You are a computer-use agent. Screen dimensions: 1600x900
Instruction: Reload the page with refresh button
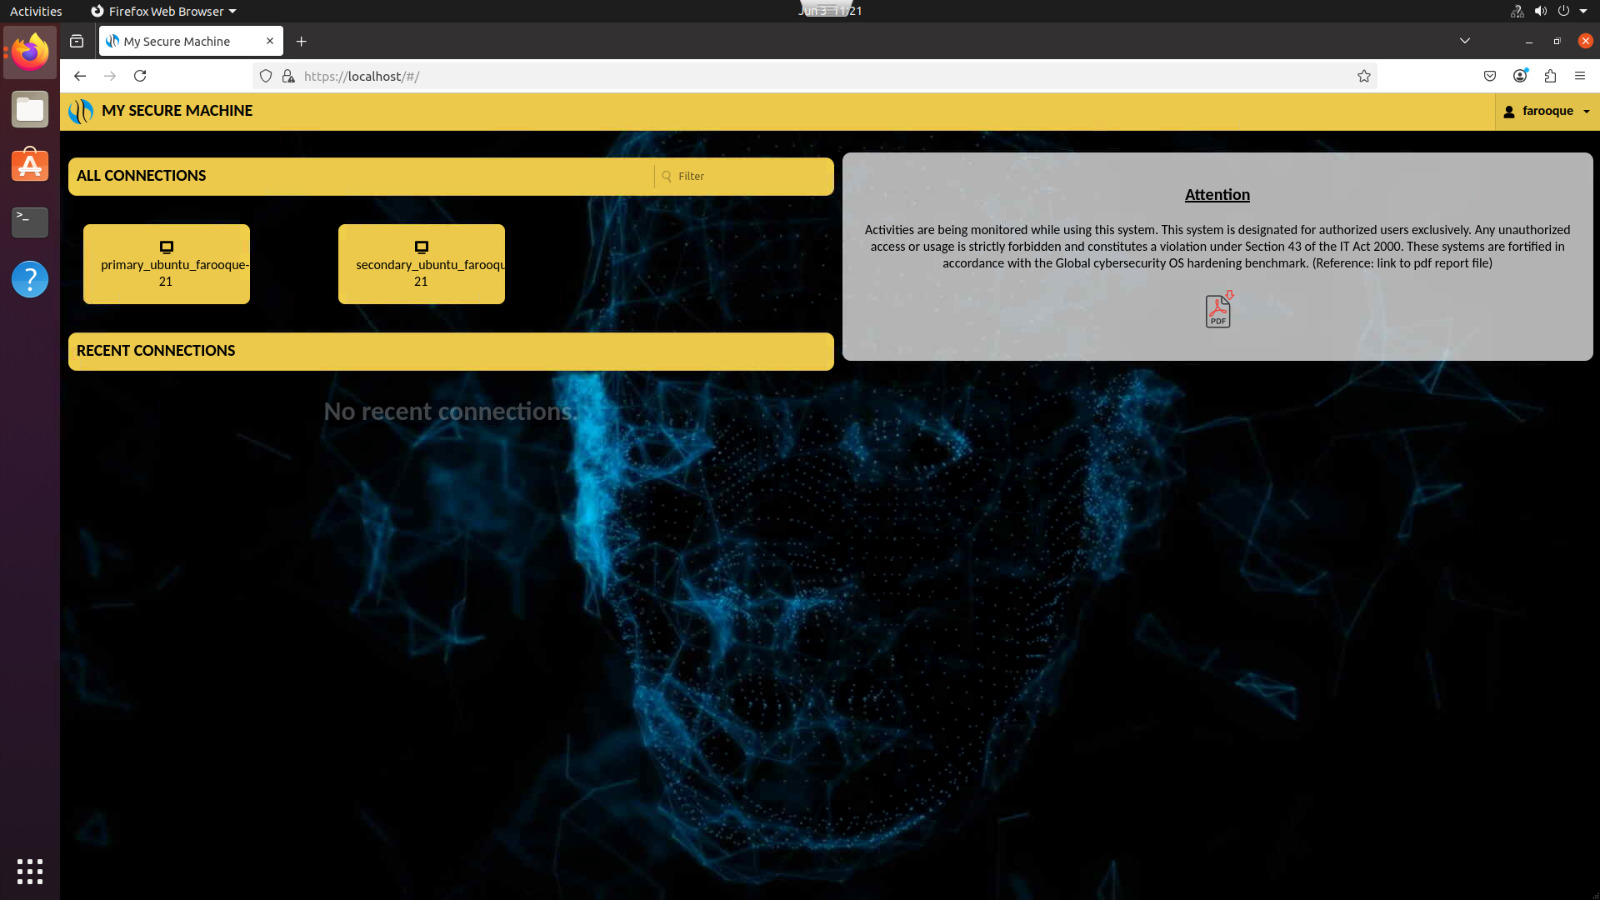pos(140,76)
